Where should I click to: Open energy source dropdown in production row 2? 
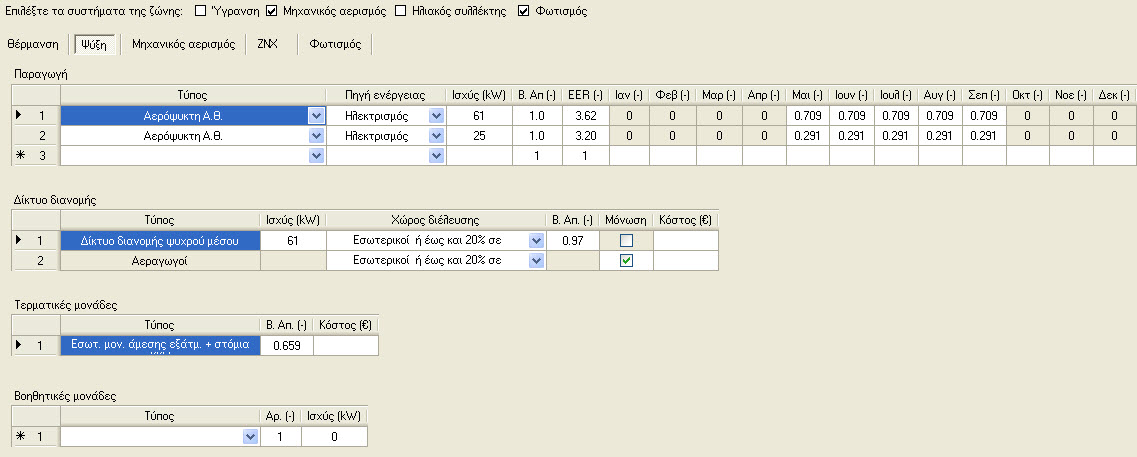(x=436, y=136)
